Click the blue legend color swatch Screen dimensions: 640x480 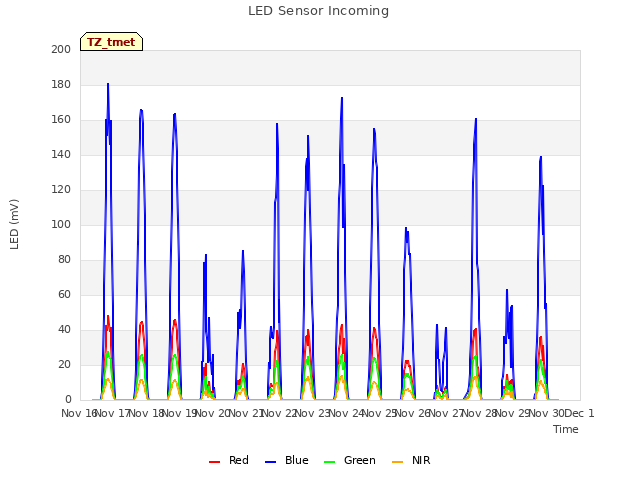point(271,462)
